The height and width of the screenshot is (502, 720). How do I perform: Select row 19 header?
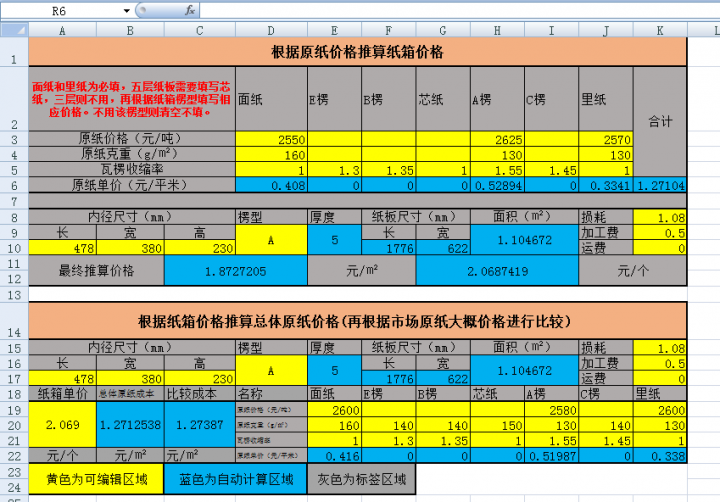click(x=13, y=409)
